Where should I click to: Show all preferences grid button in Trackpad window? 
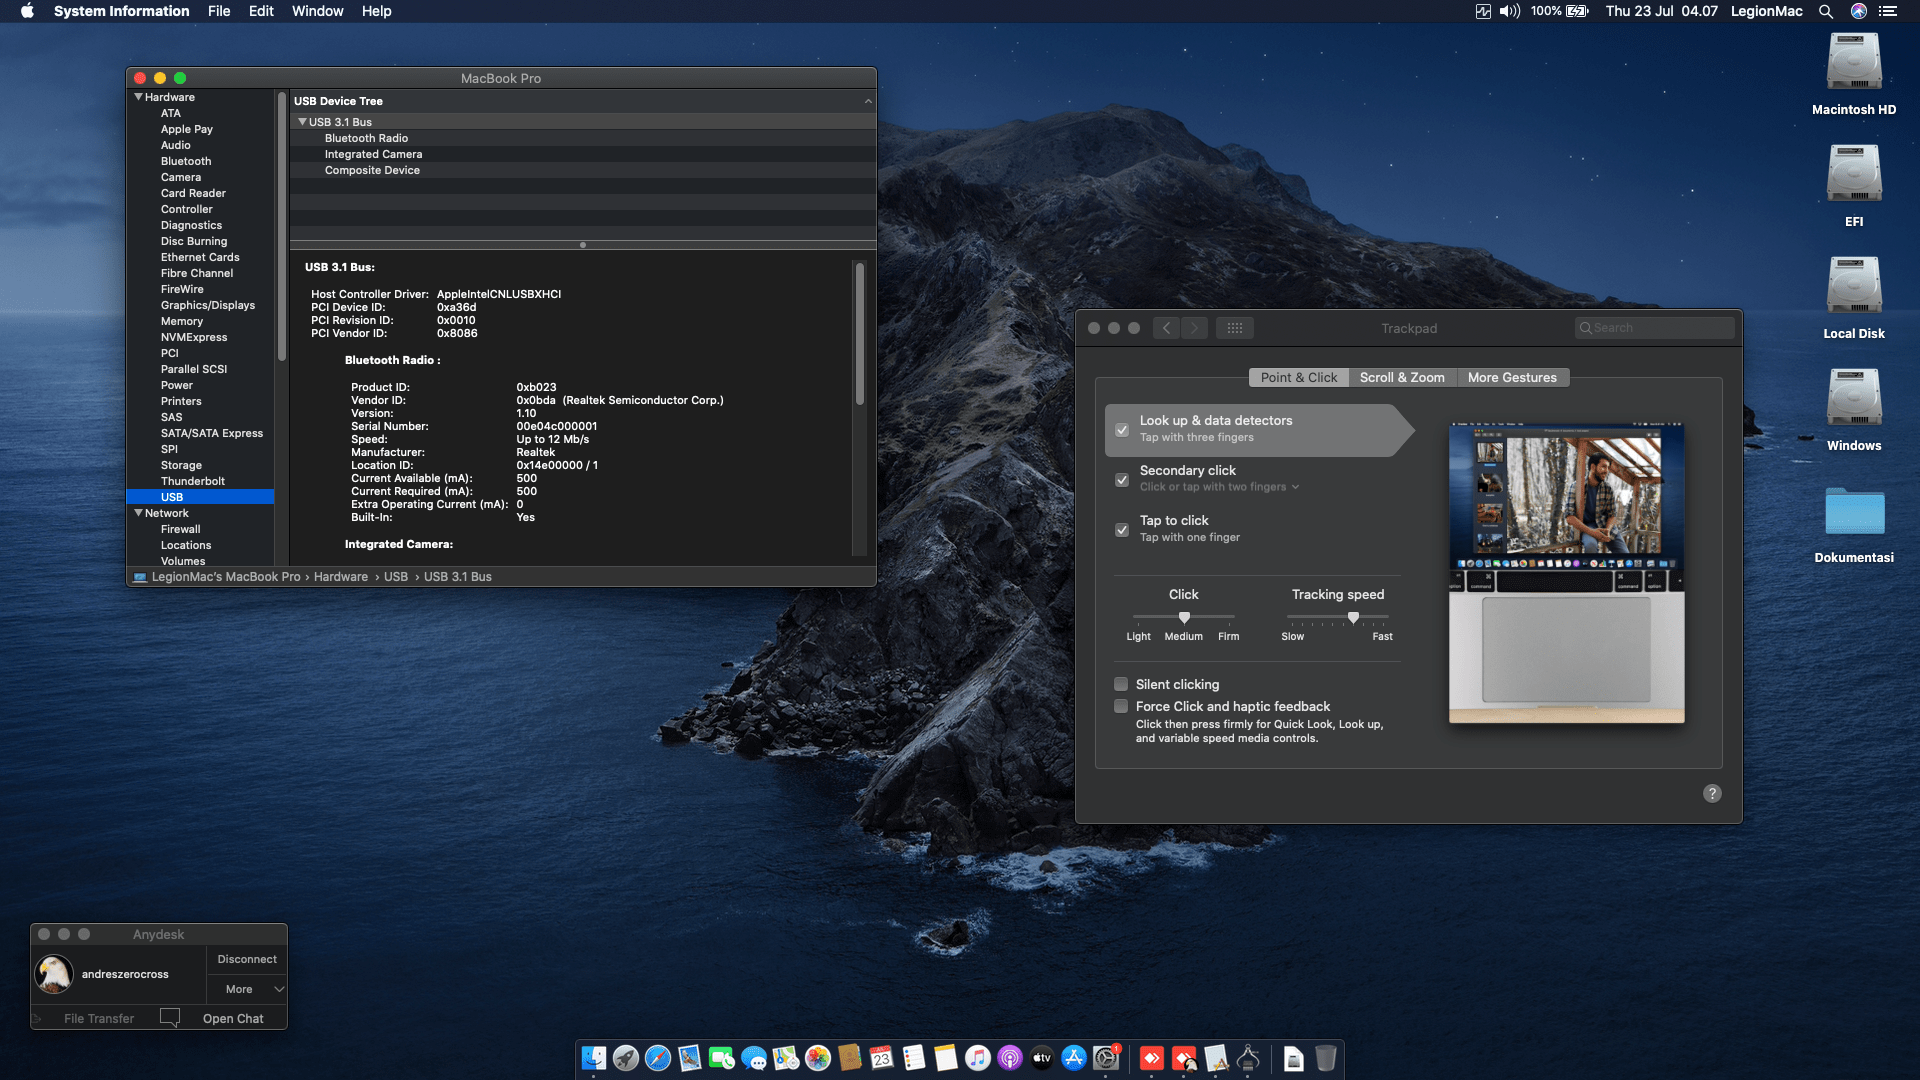(1235, 328)
